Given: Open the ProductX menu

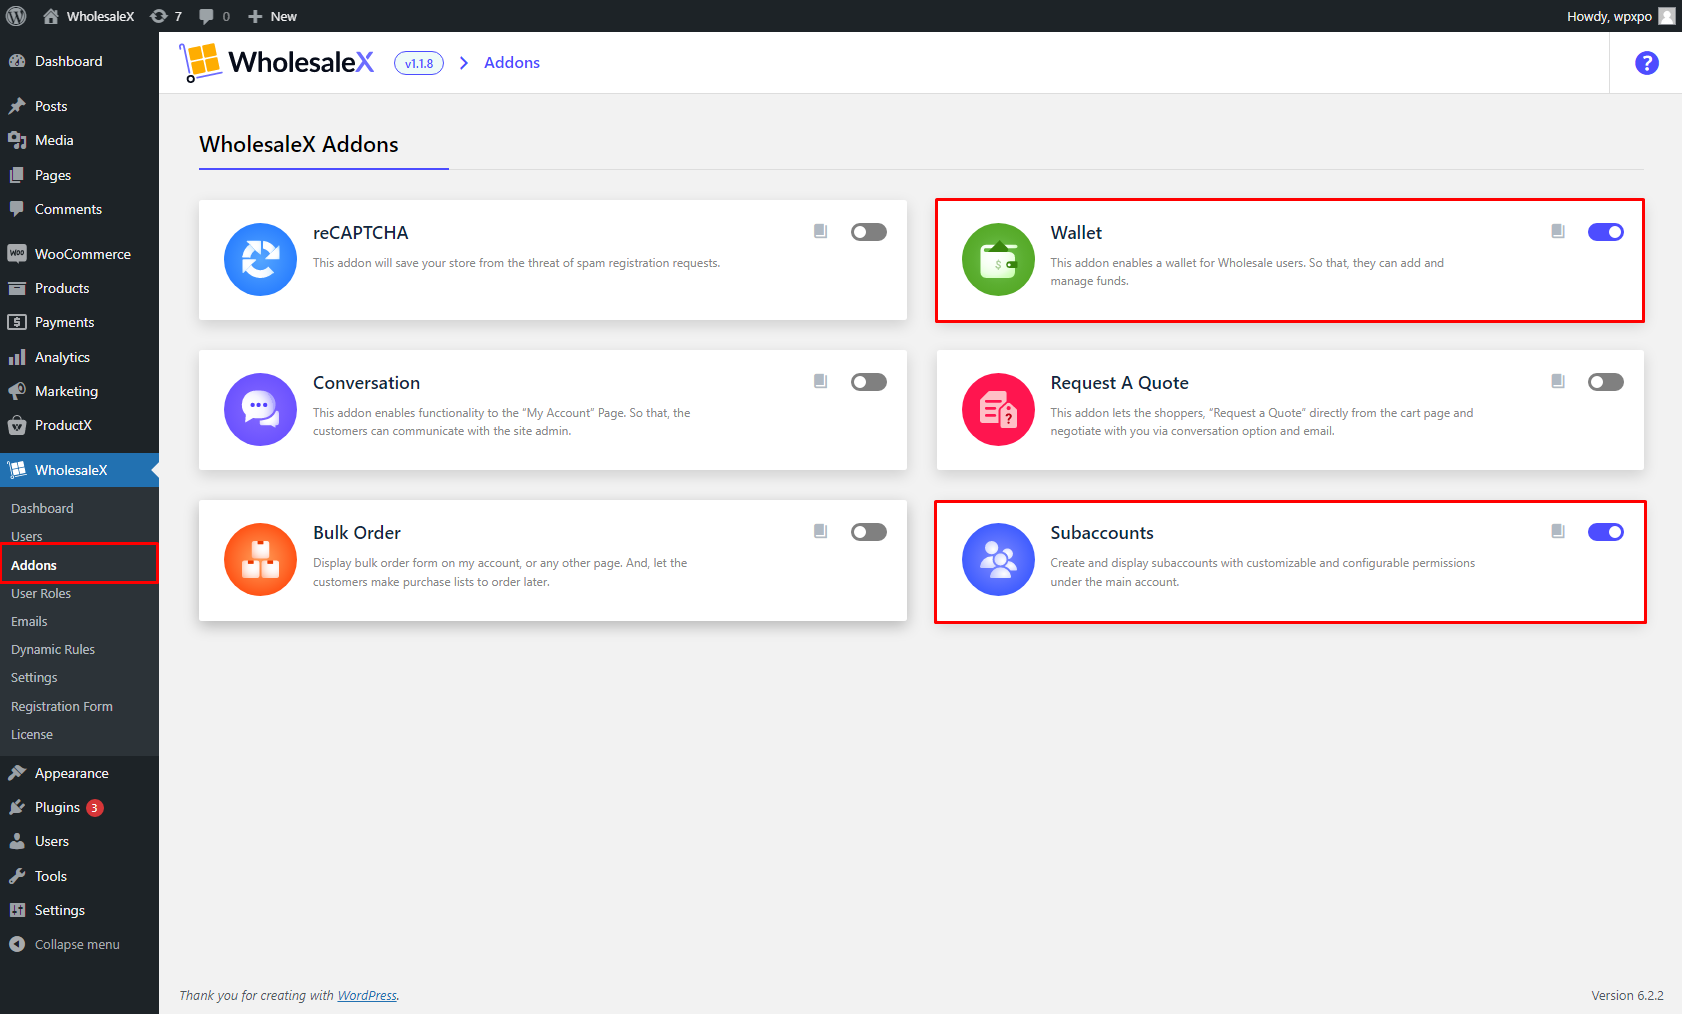Looking at the screenshot, I should point(79,425).
